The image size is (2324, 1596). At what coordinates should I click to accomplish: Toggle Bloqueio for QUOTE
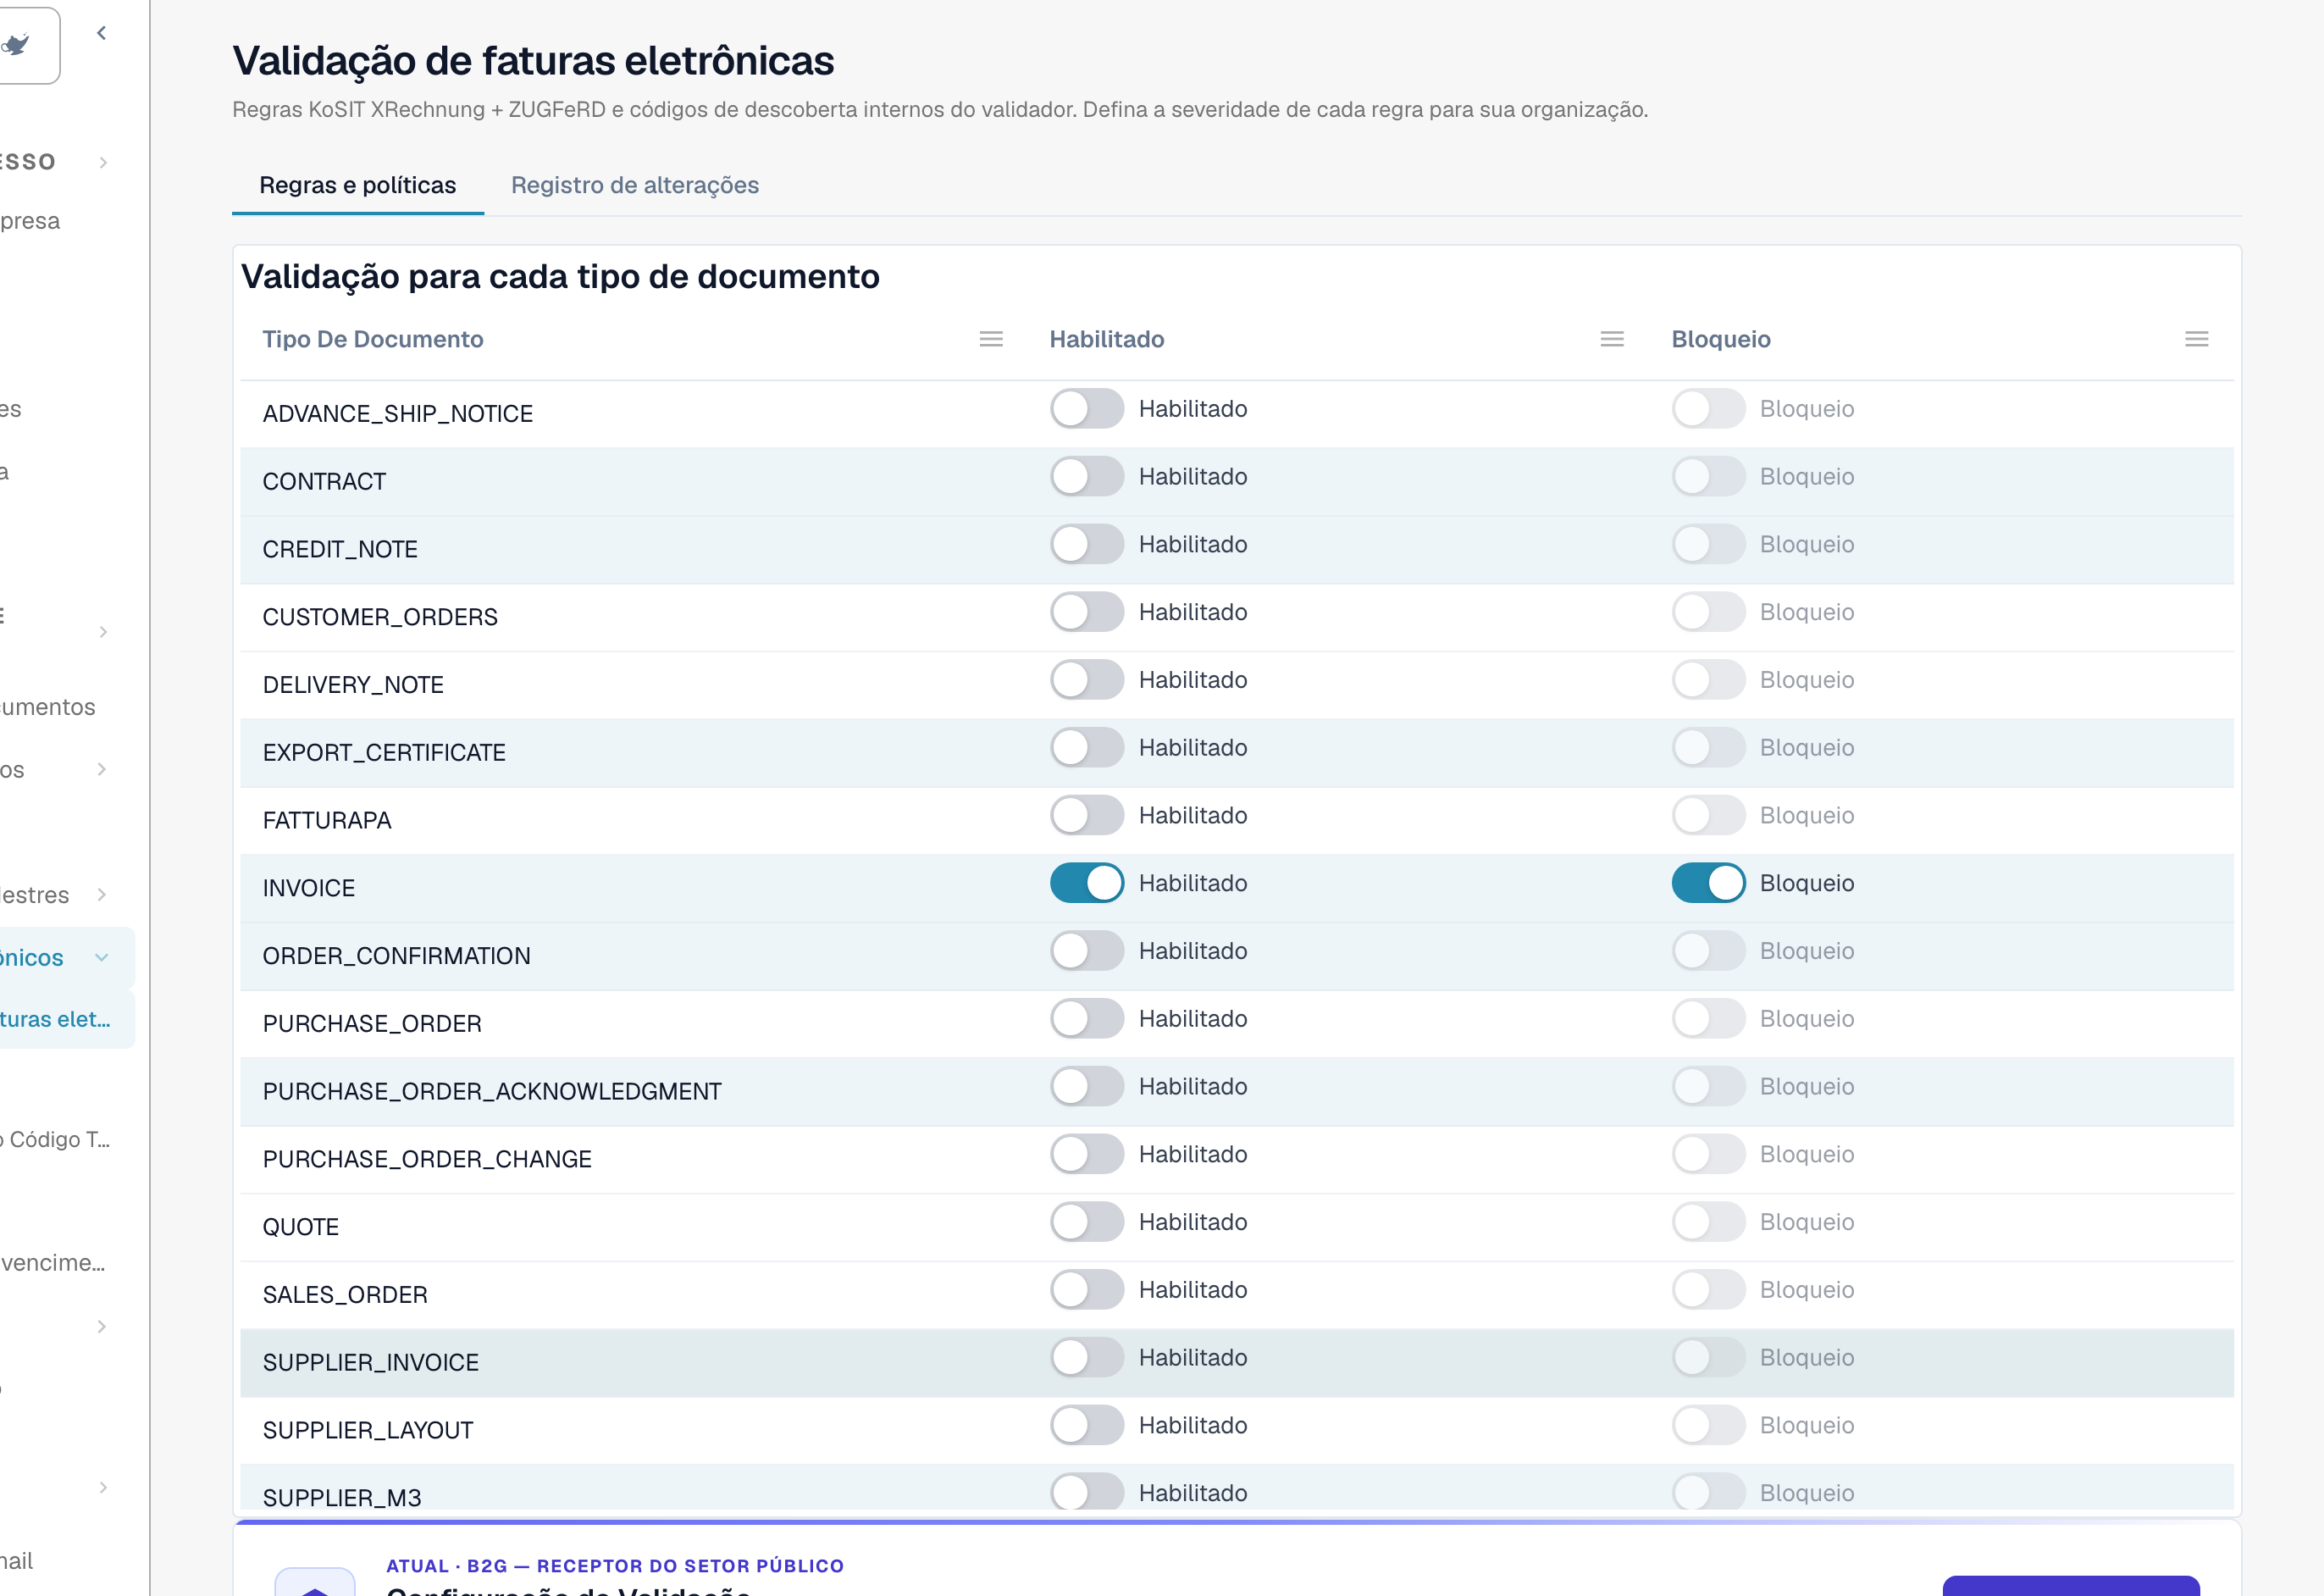[1708, 1222]
